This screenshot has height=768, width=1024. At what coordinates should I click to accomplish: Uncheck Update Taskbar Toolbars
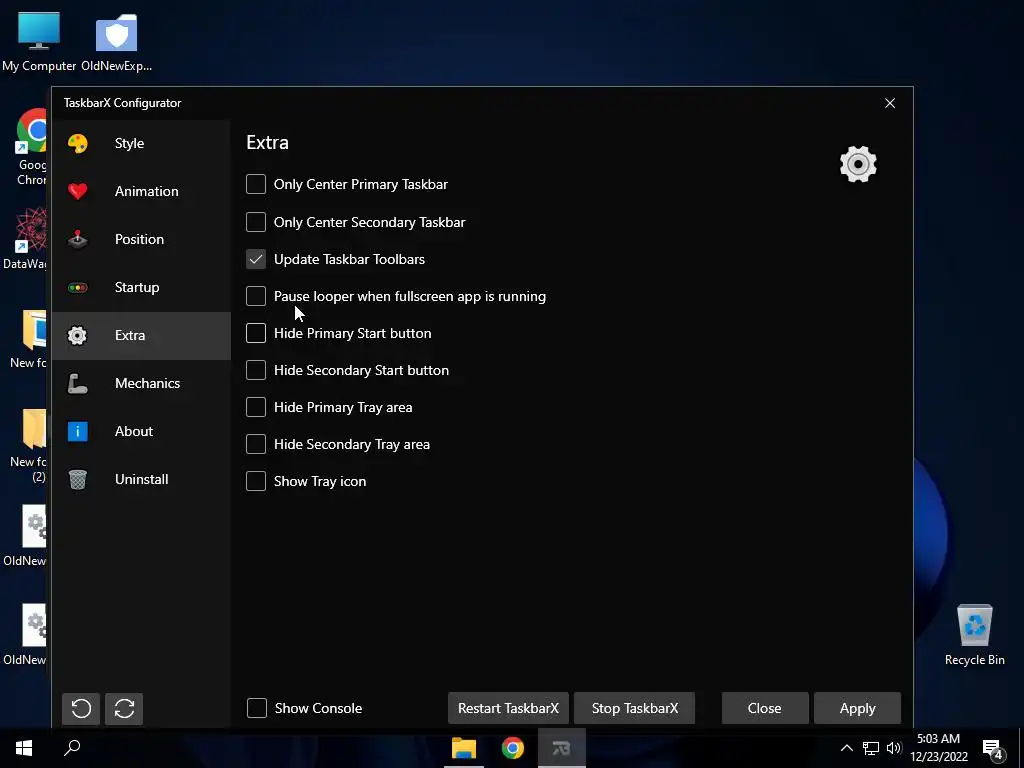tap(256, 259)
